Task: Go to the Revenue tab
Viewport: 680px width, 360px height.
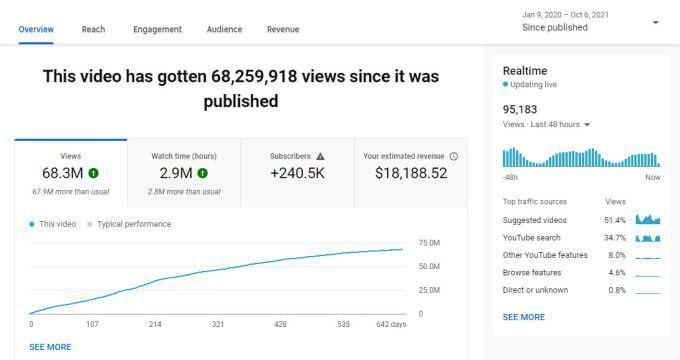Action: click(283, 29)
